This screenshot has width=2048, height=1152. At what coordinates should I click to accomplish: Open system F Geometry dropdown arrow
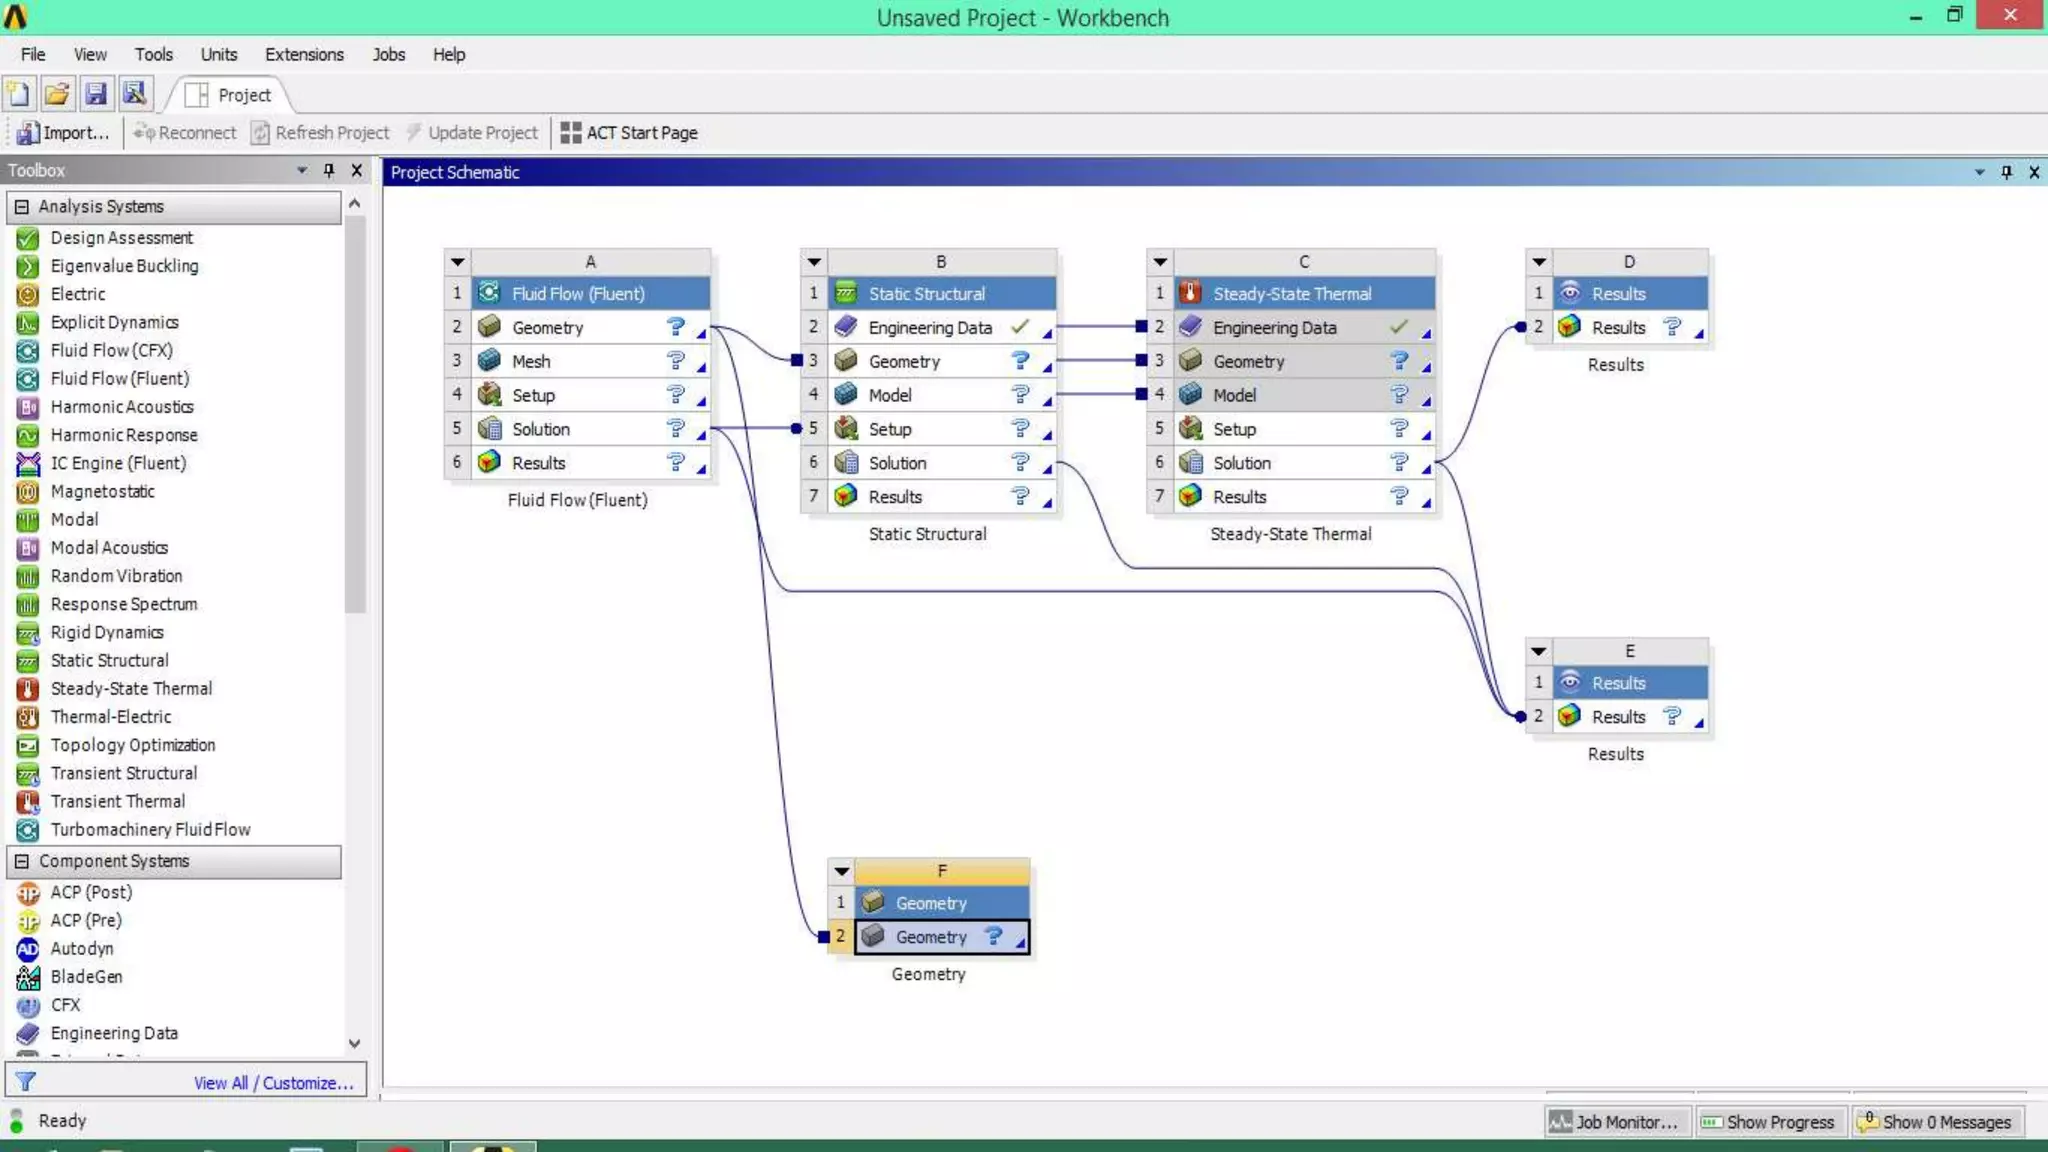(842, 871)
